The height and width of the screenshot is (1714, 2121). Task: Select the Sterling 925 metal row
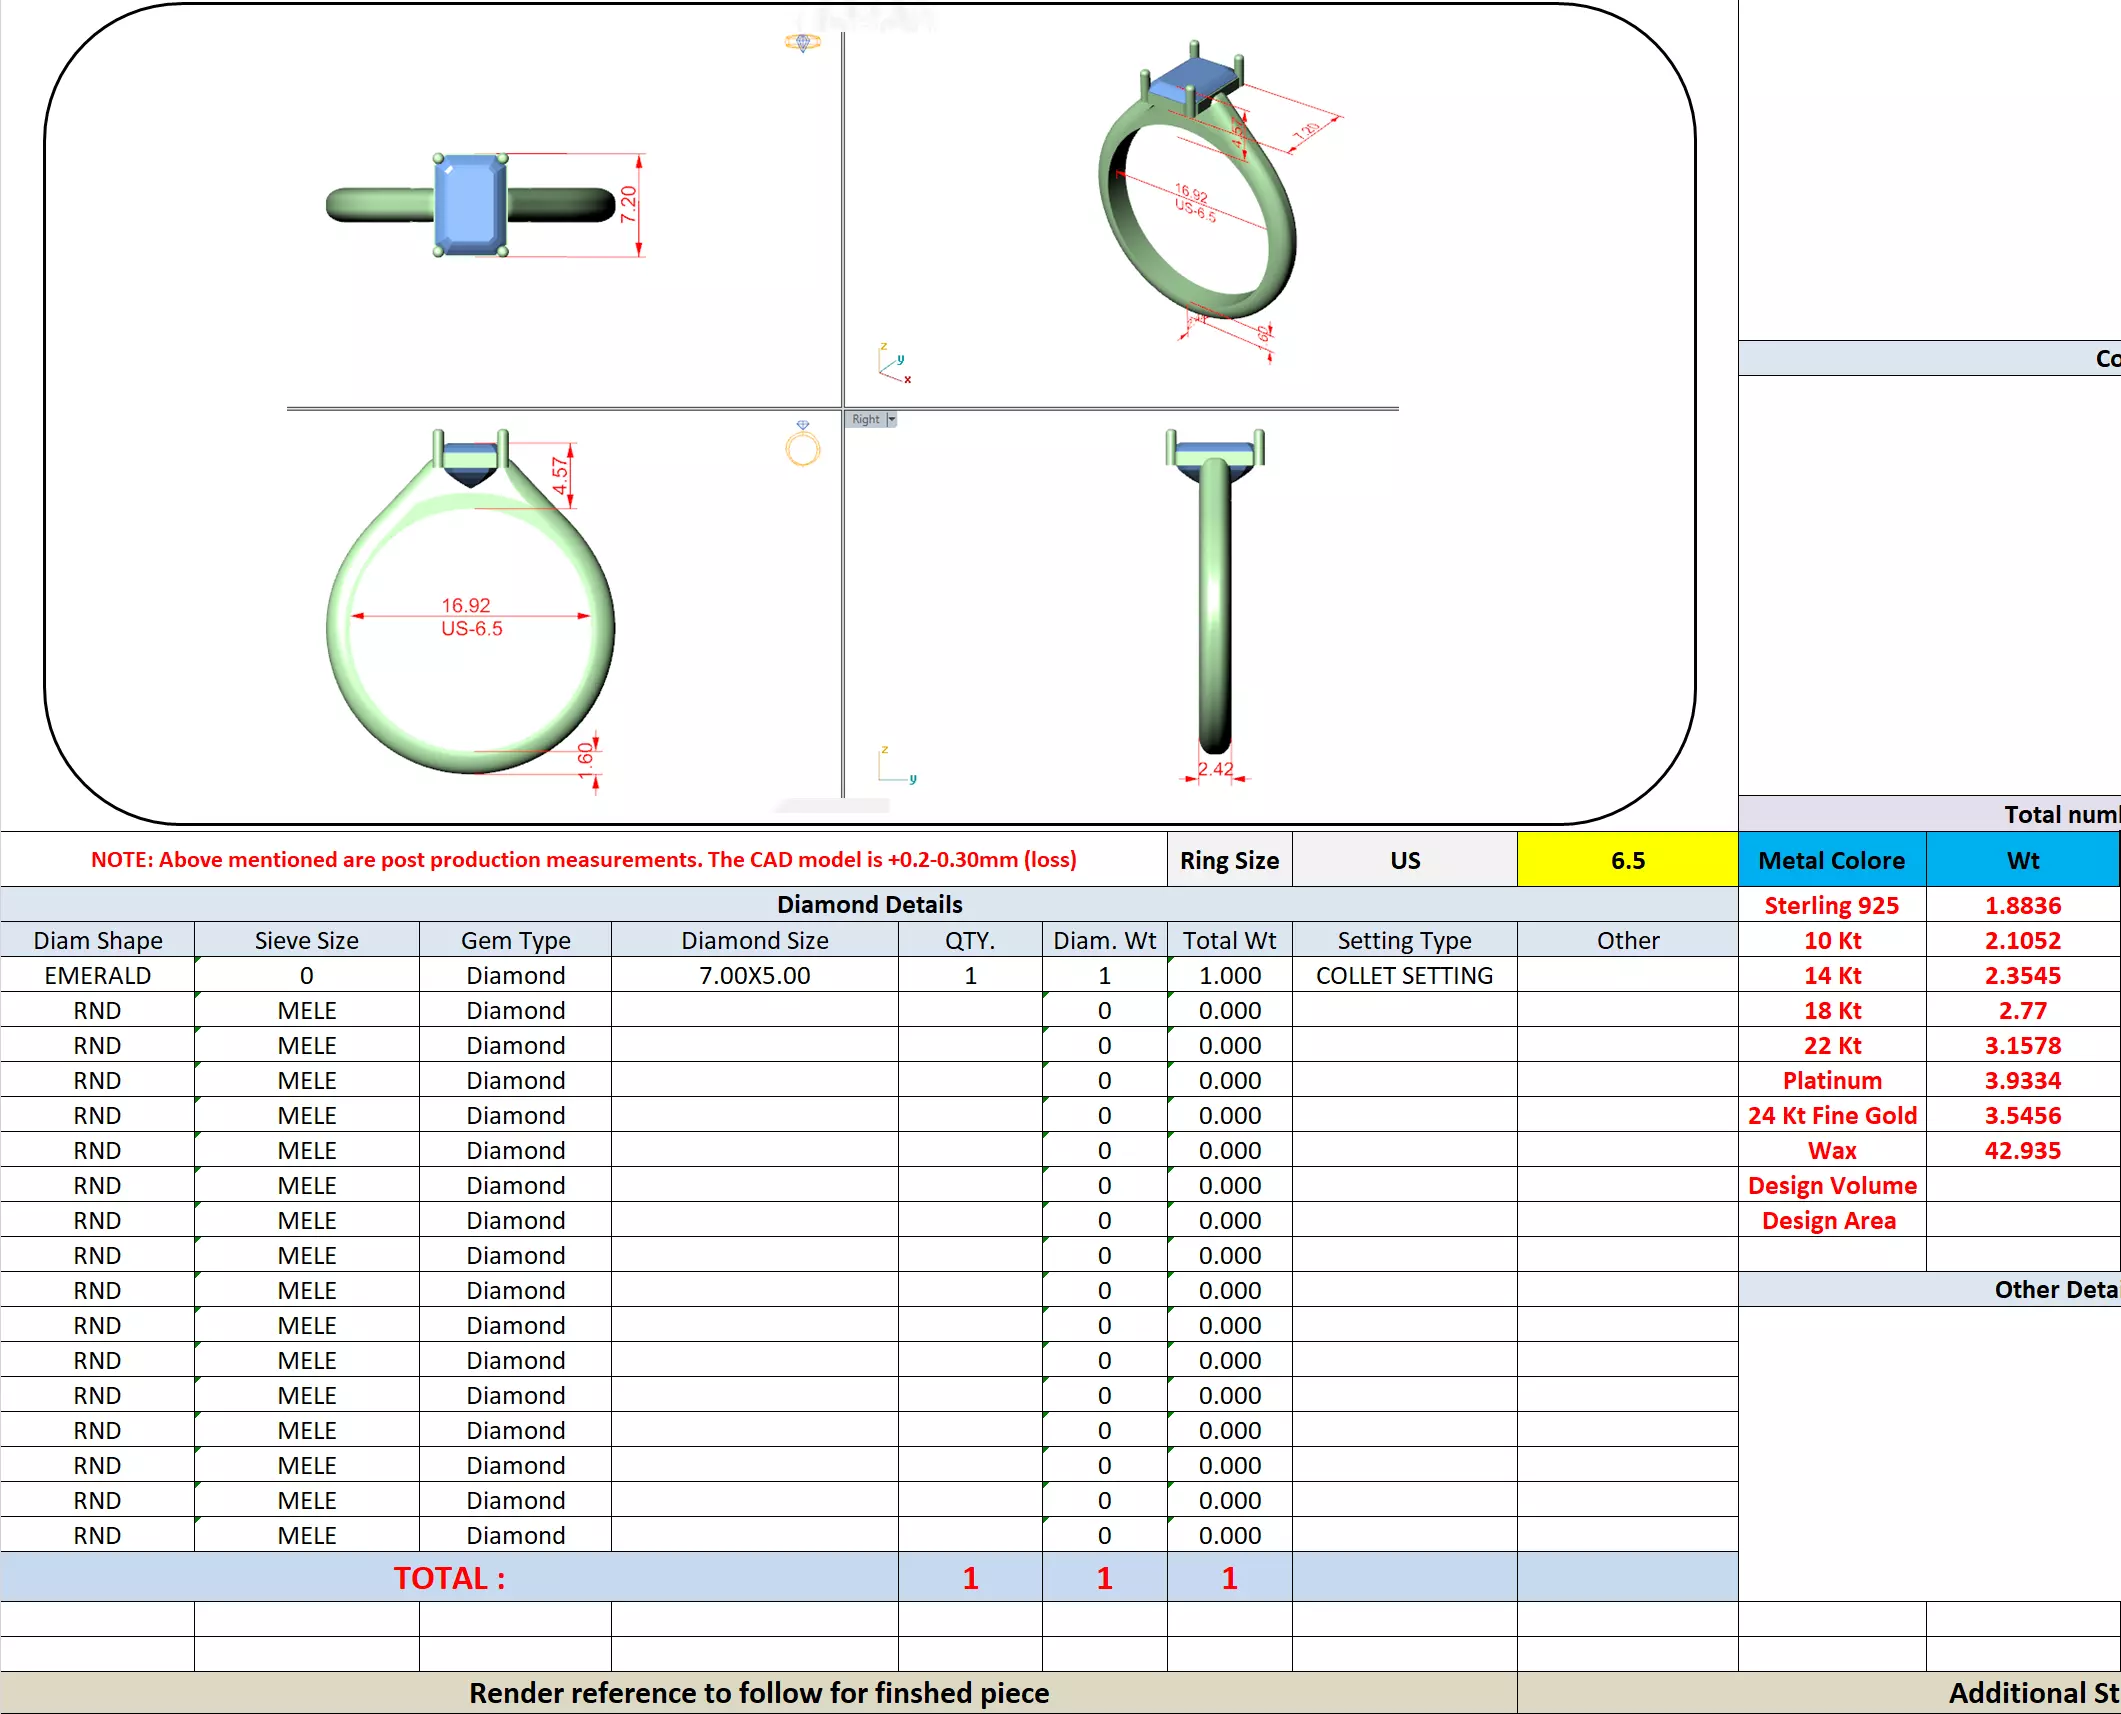[x=1831, y=905]
